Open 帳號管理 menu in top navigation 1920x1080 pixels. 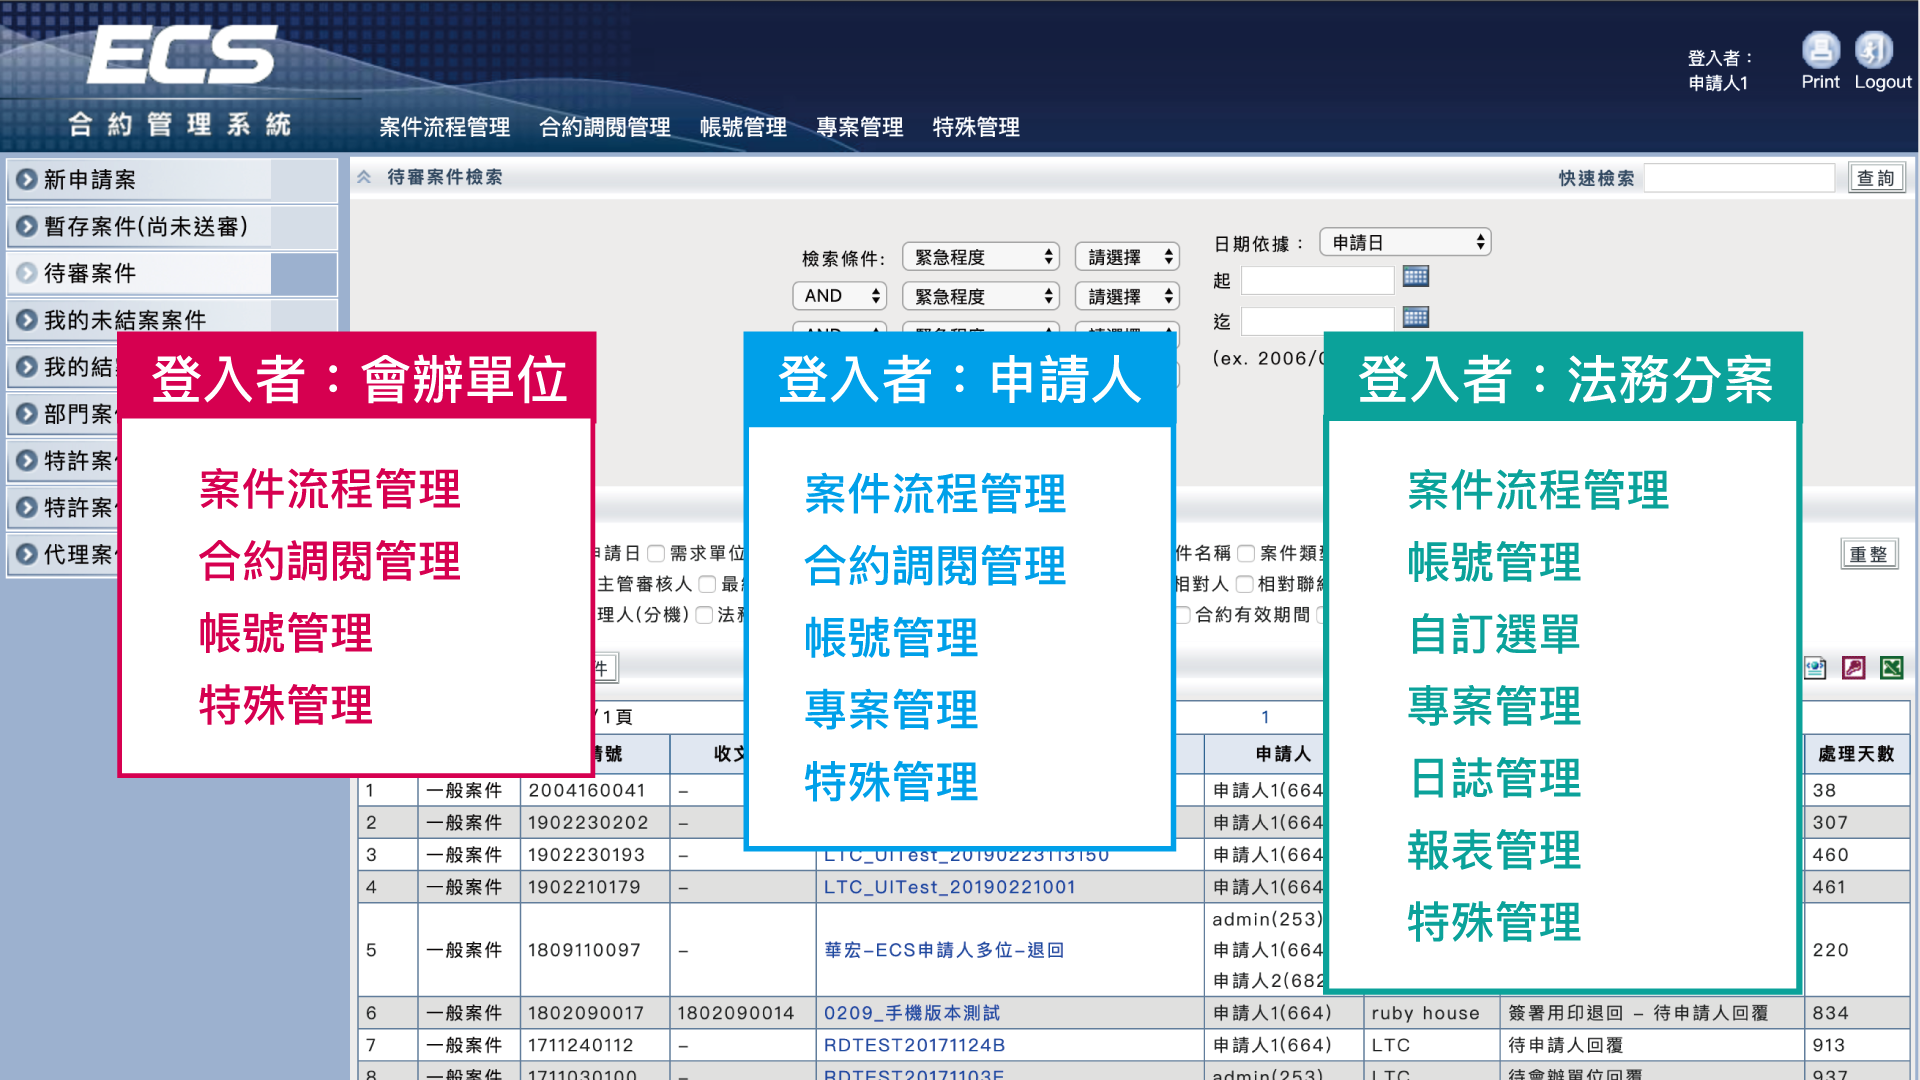[743, 128]
